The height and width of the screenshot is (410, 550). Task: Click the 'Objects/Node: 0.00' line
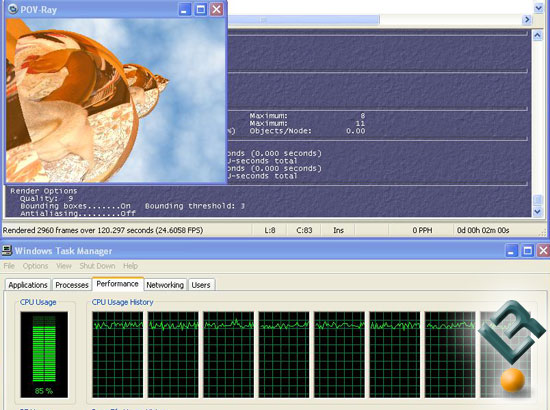(307, 131)
